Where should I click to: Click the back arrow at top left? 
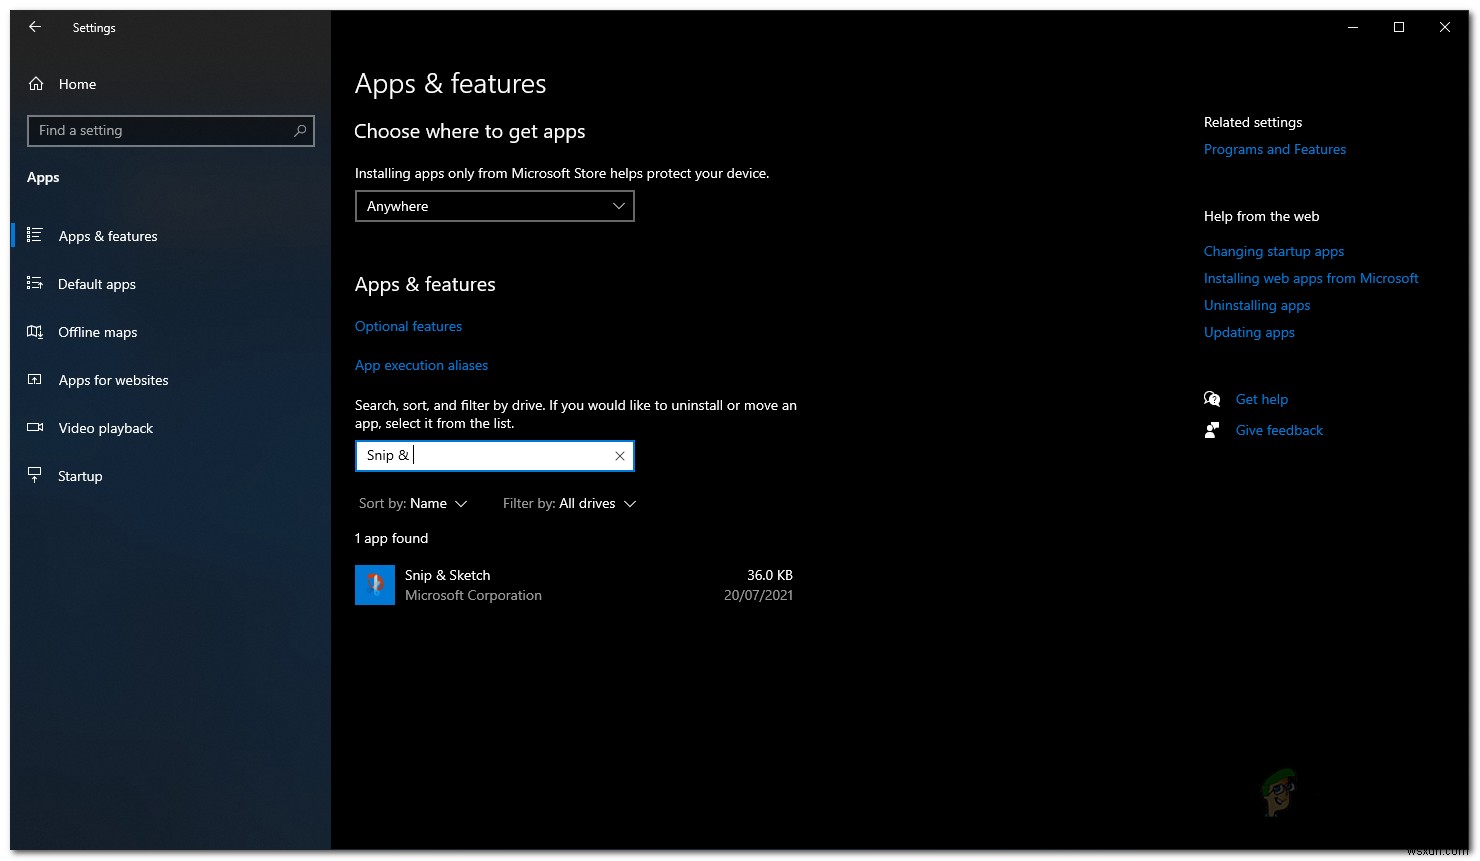[35, 27]
